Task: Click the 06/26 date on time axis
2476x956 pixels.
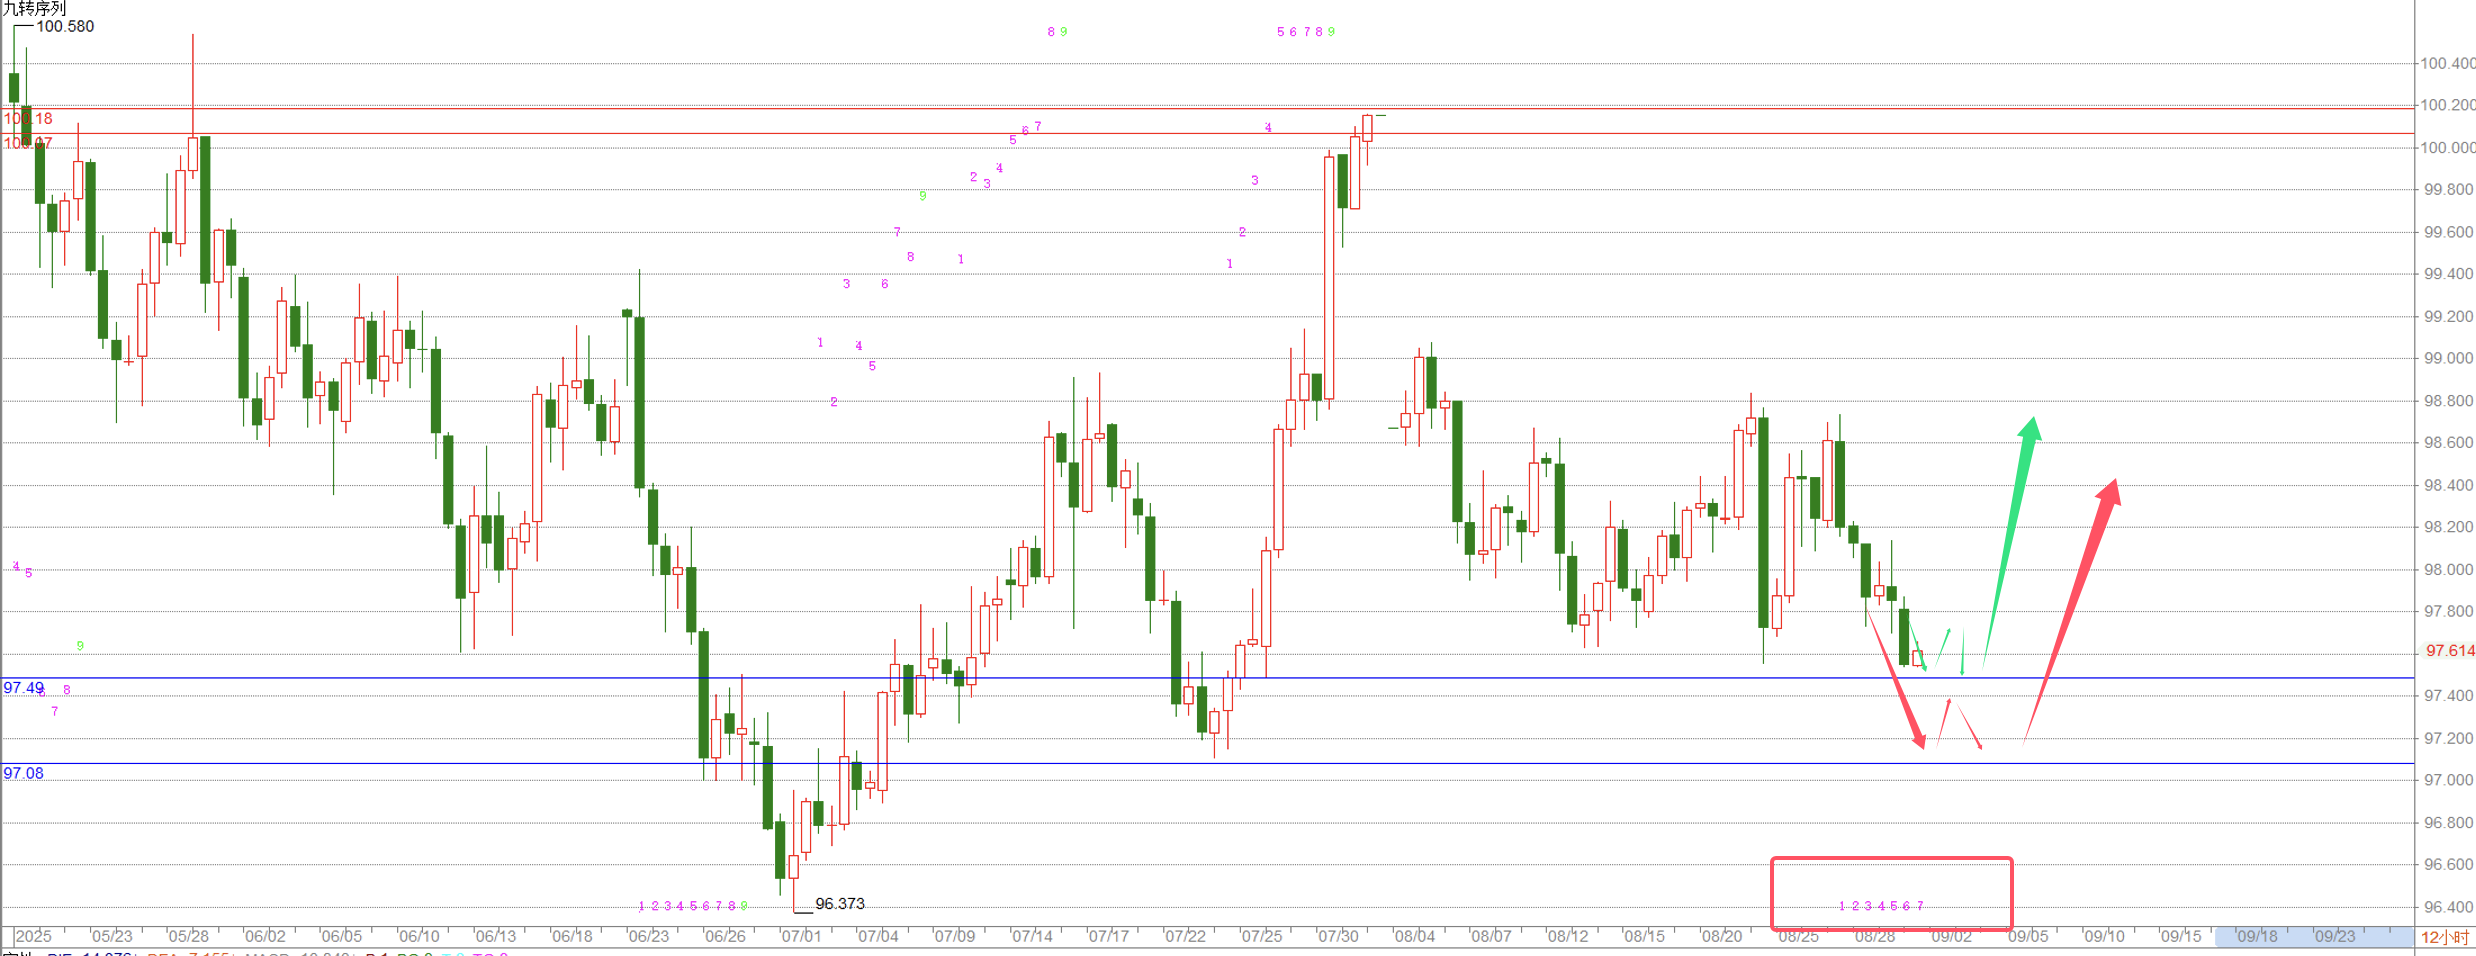Action: point(725,937)
